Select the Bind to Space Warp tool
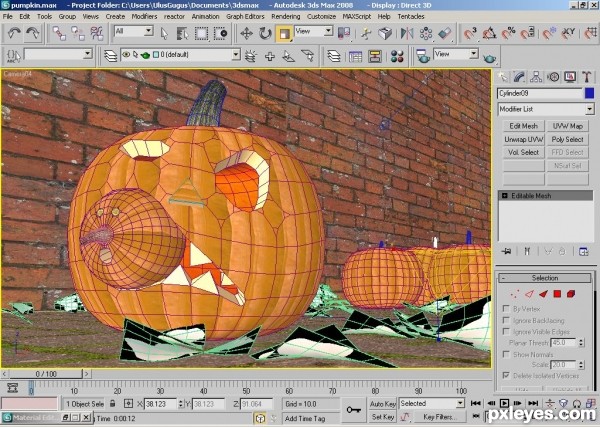 click(96, 33)
